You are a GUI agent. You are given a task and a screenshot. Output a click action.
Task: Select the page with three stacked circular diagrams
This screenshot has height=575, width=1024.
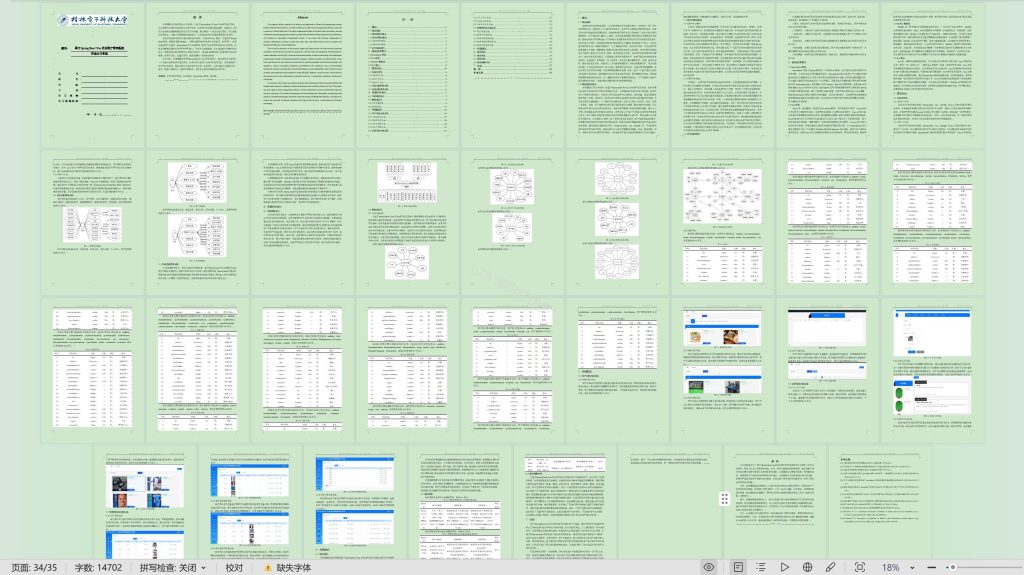(617, 222)
